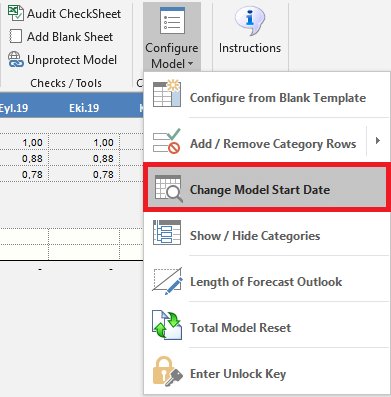Open the Instructions info bubble icon
This screenshot has height=397, width=391.
point(250,21)
